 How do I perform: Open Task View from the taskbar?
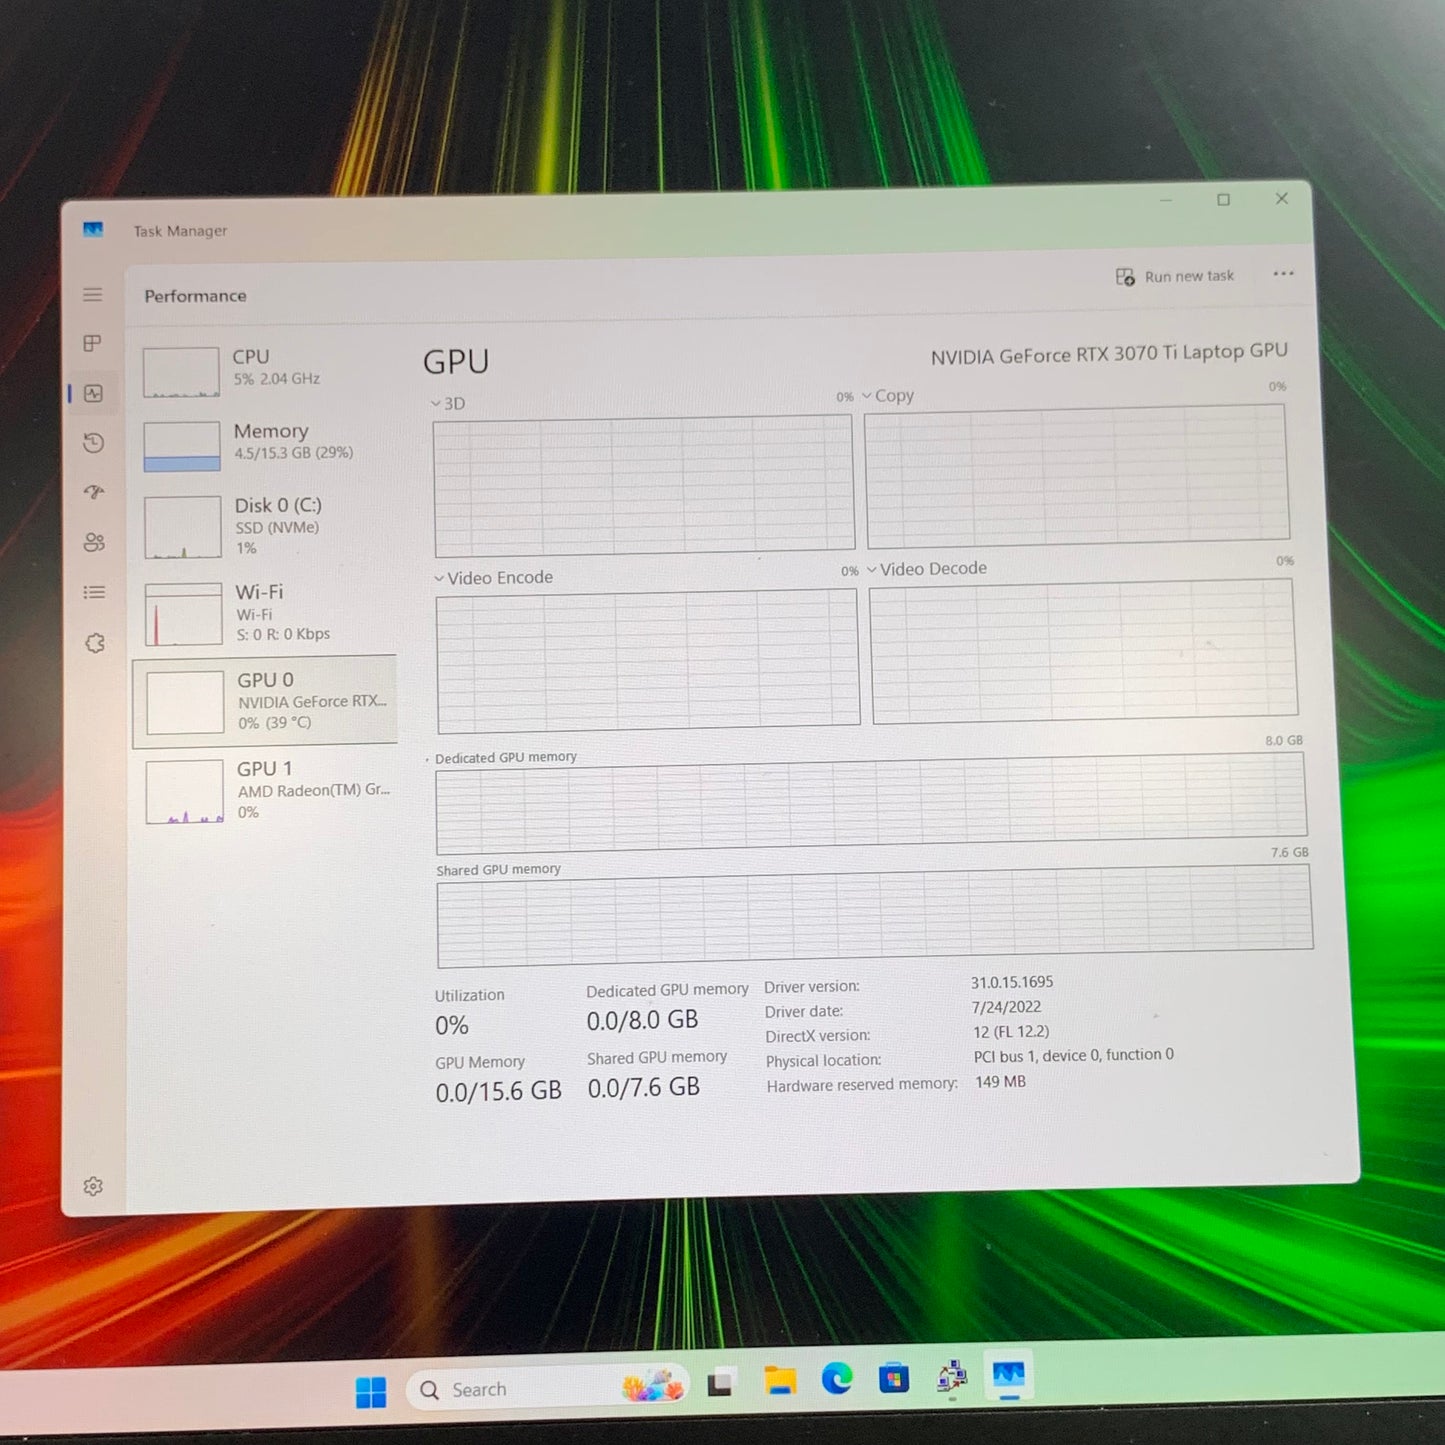pos(721,1384)
